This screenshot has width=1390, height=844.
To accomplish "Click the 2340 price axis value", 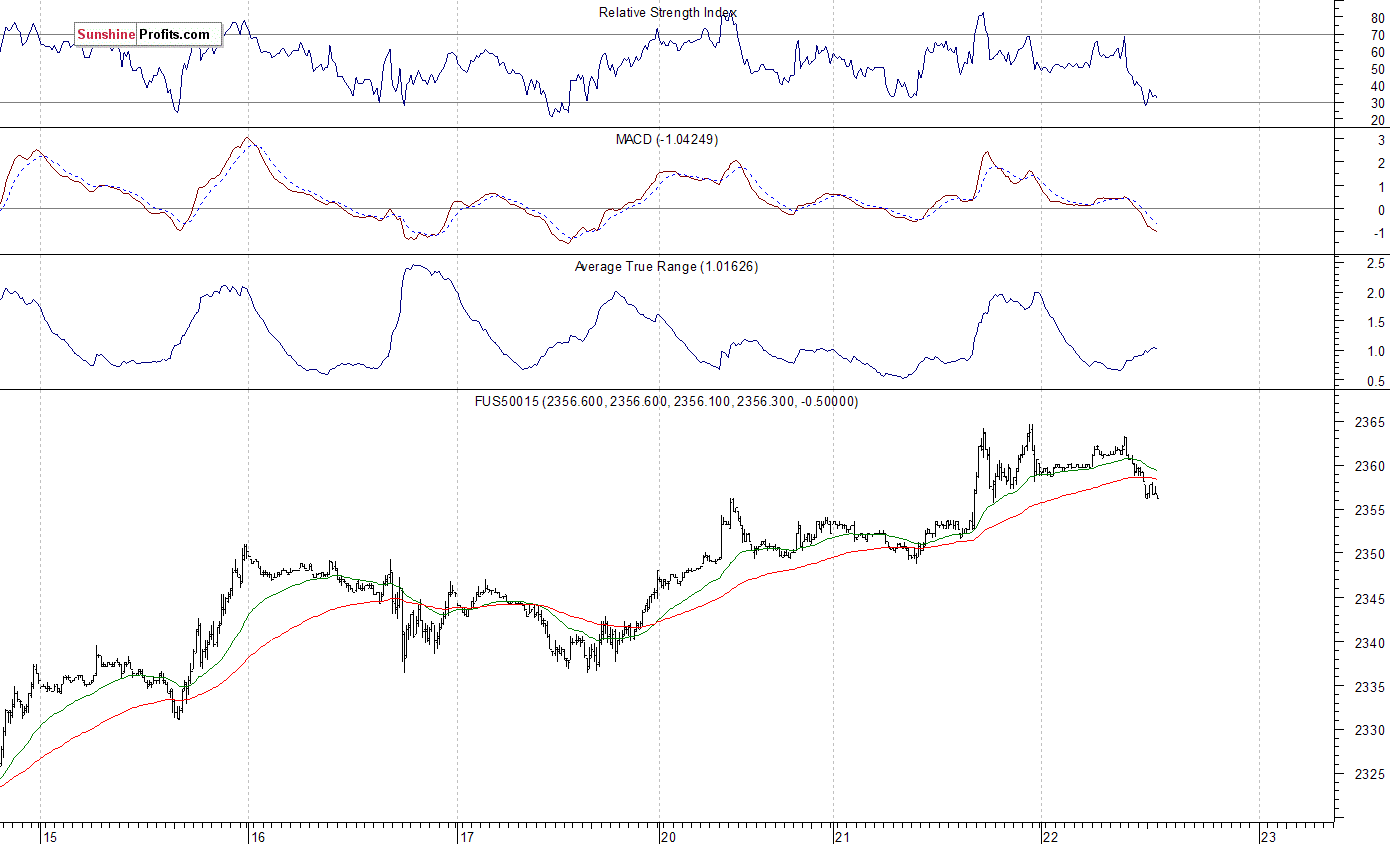I will [x=1370, y=643].
